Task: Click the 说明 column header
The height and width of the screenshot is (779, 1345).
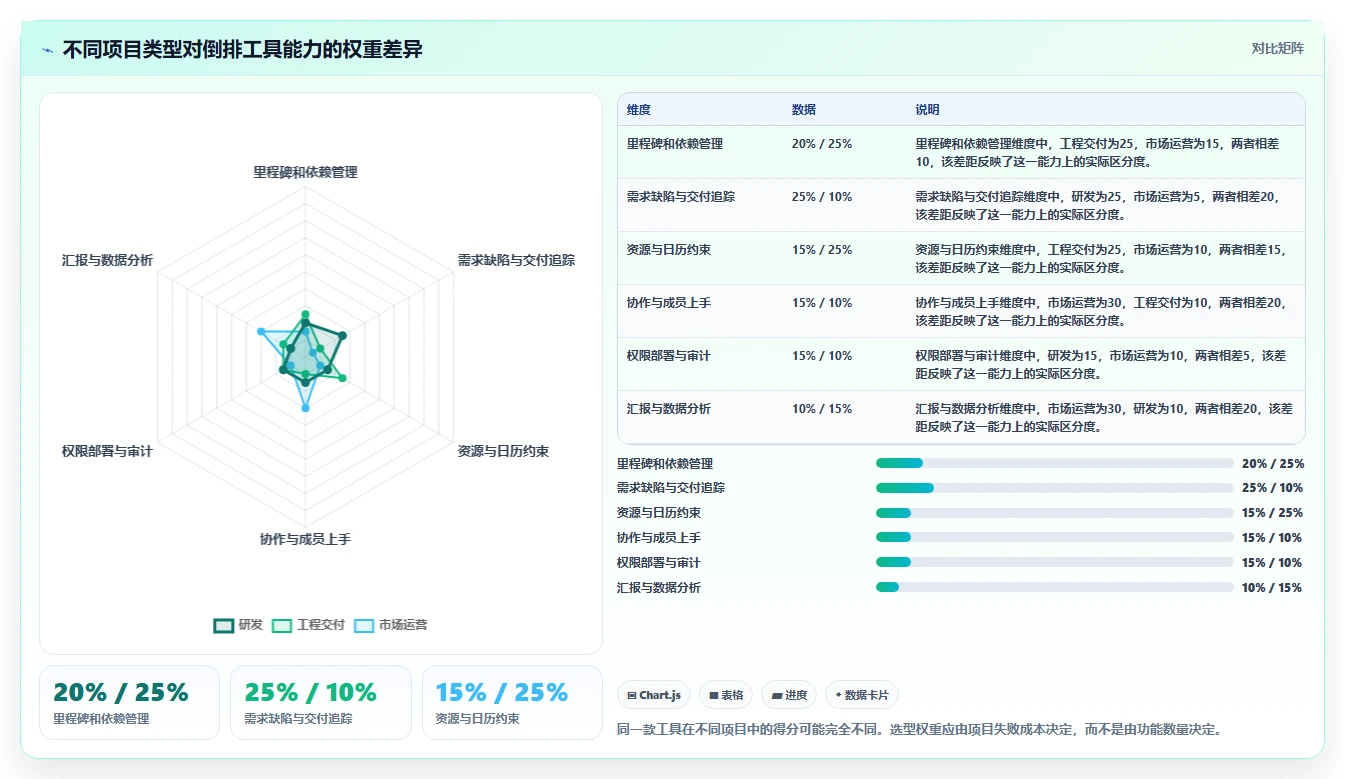Action: [x=927, y=110]
